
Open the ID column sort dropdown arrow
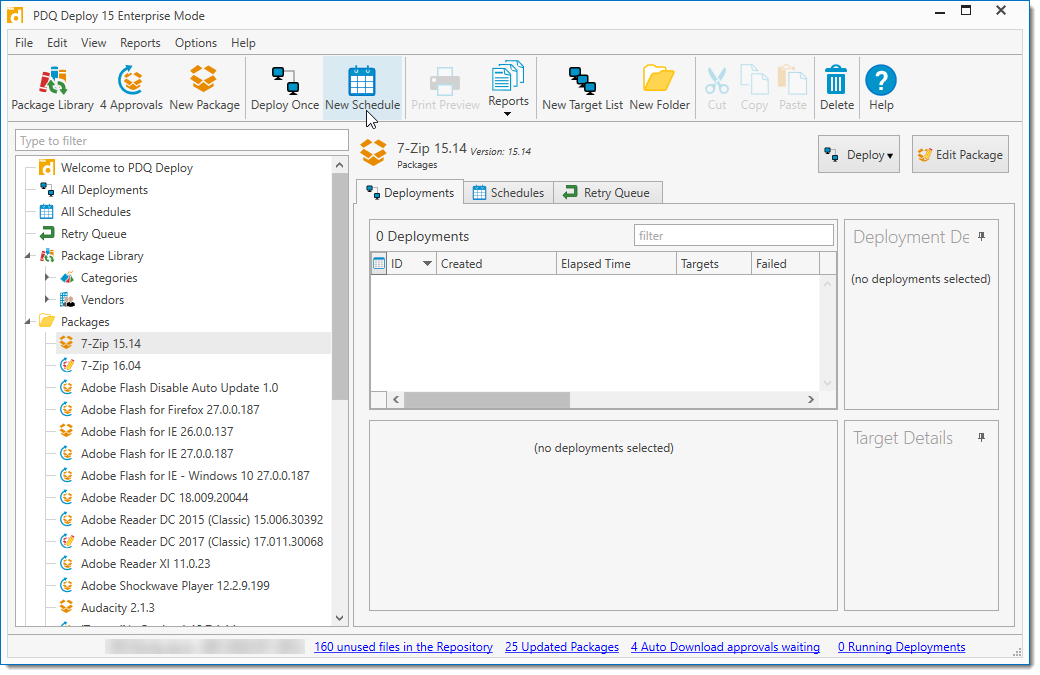pos(427,263)
